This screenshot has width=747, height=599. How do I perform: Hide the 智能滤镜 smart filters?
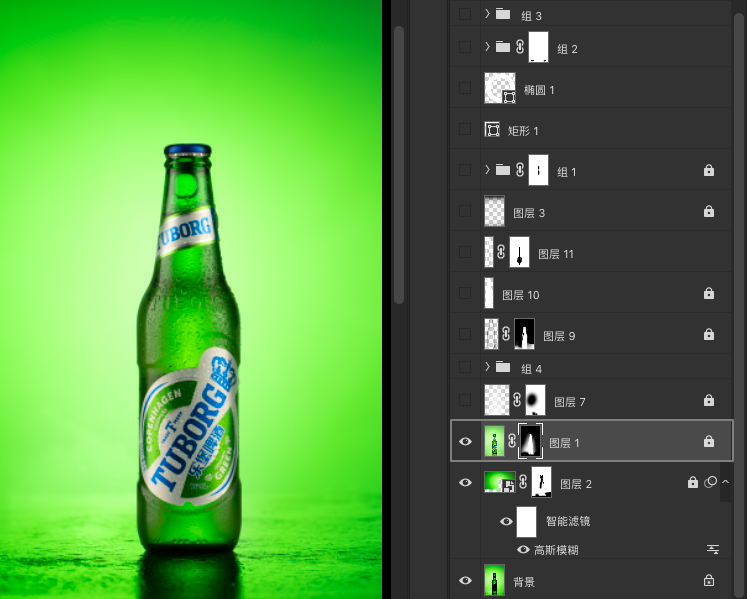pos(506,521)
